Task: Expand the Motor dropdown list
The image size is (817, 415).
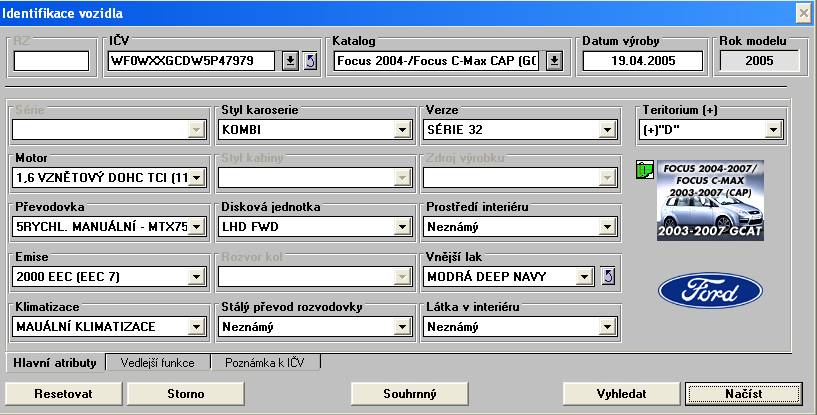Action: (197, 178)
